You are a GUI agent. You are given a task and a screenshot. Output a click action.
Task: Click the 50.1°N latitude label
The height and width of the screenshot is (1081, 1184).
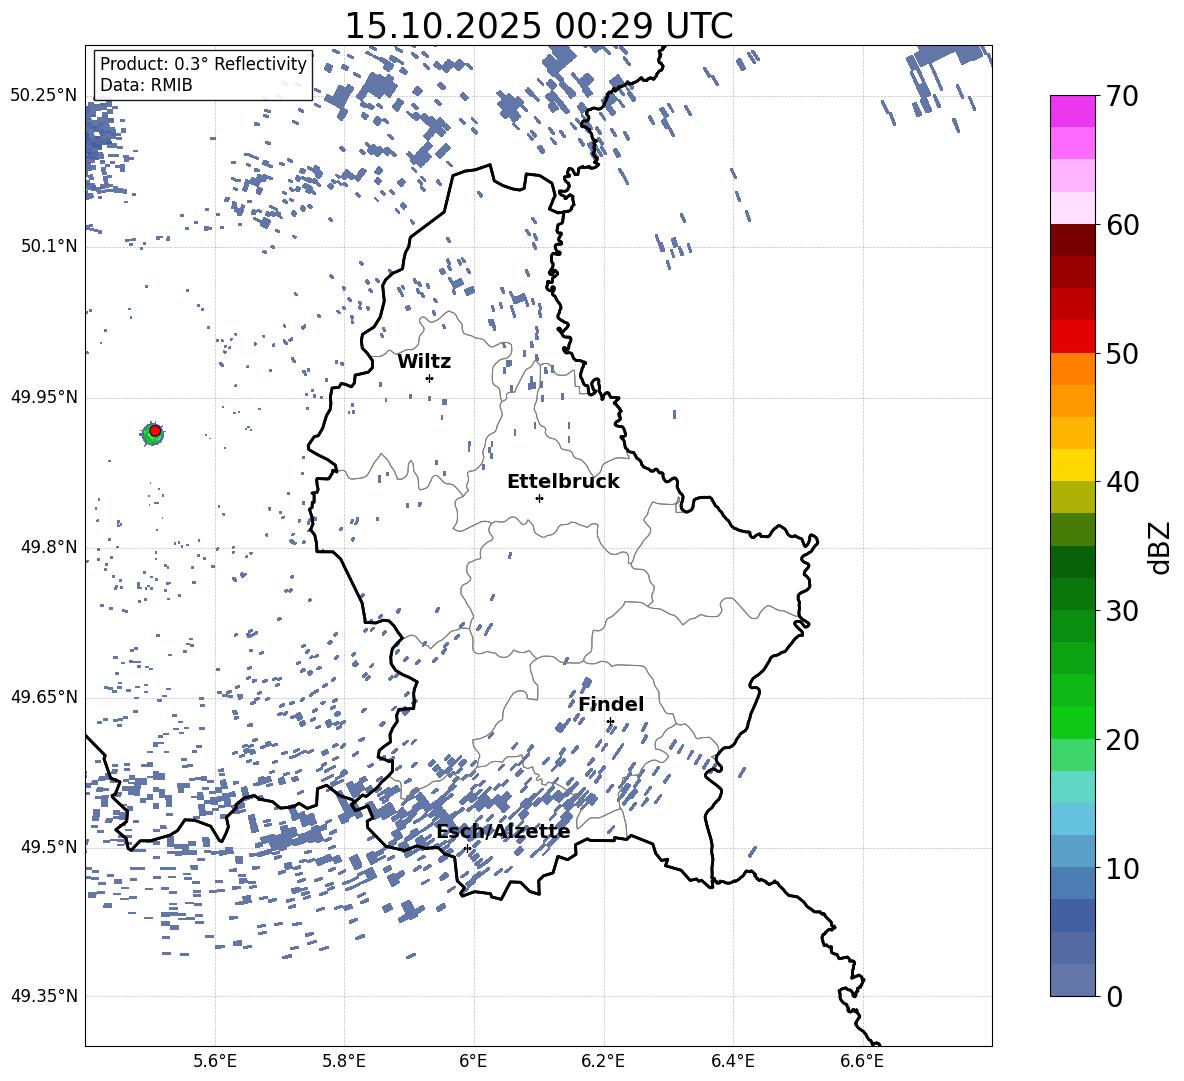[x=49, y=246]
